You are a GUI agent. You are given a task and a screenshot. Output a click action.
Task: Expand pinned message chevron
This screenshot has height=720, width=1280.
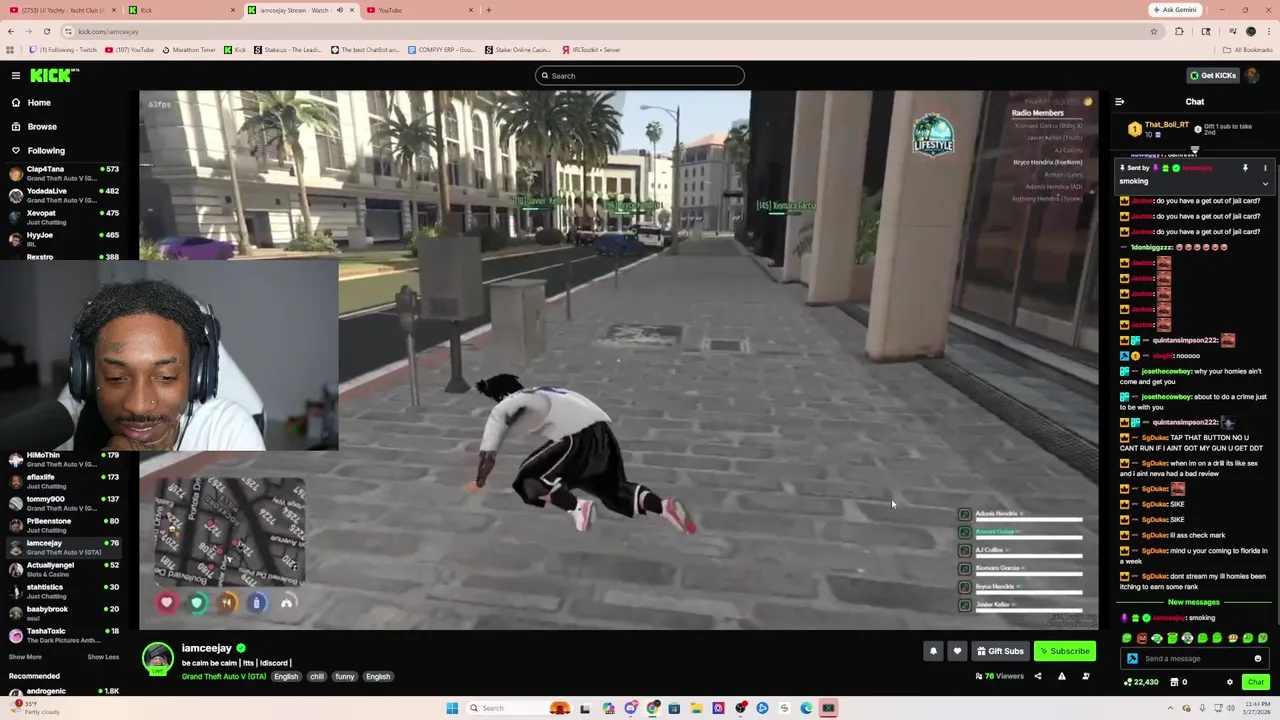(1265, 184)
